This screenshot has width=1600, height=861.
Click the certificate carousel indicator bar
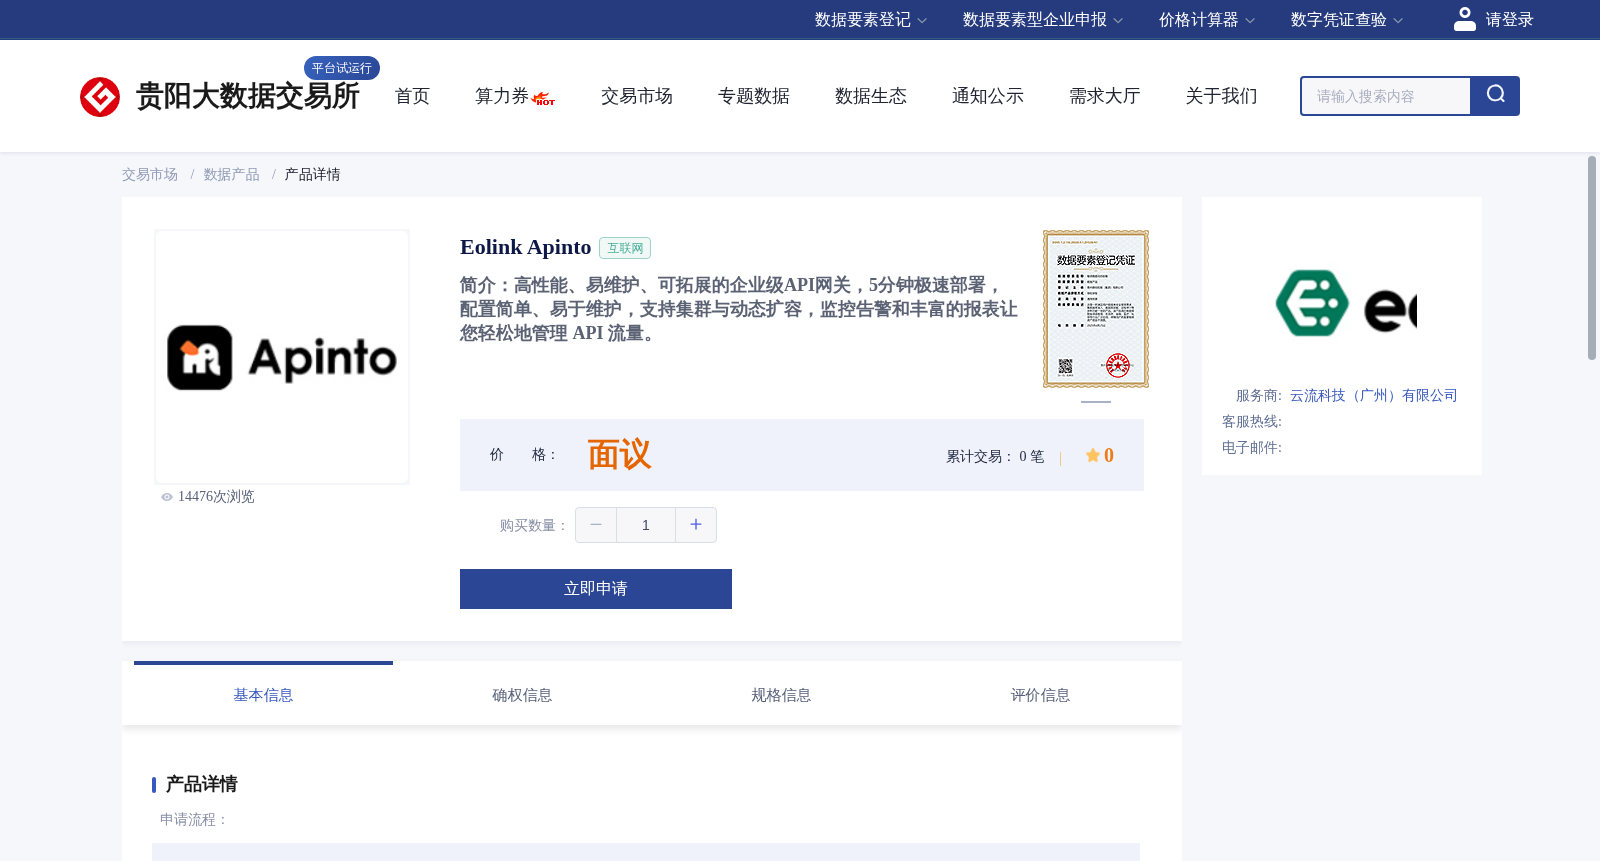[x=1096, y=402]
